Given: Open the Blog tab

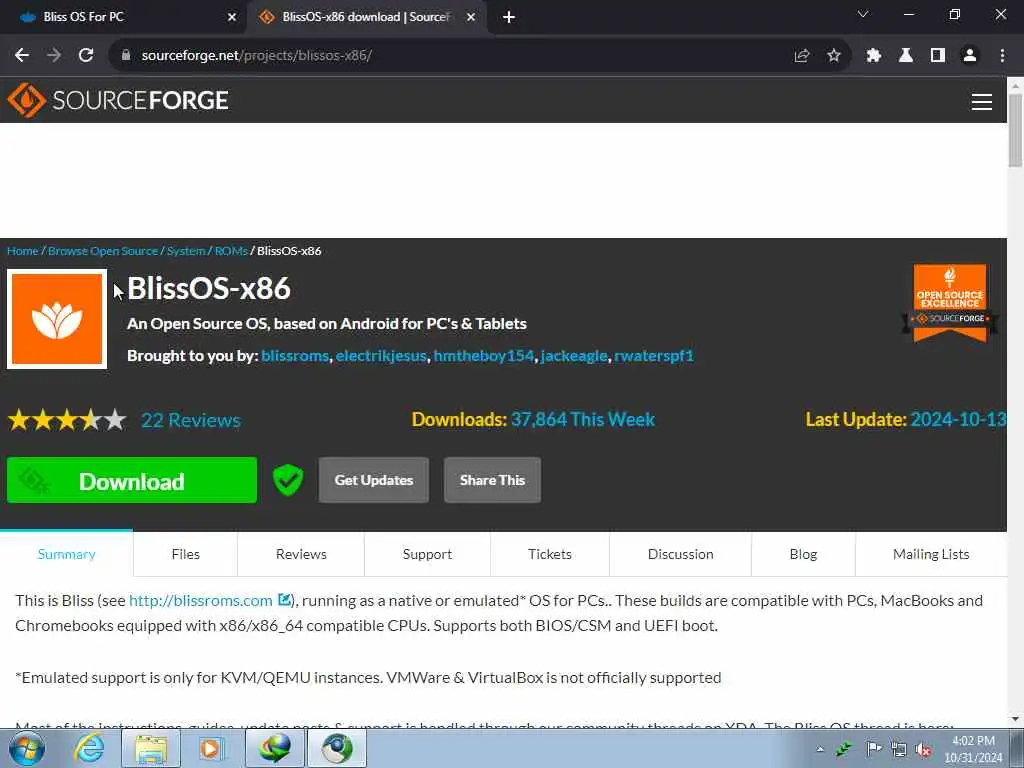Looking at the screenshot, I should click(803, 554).
